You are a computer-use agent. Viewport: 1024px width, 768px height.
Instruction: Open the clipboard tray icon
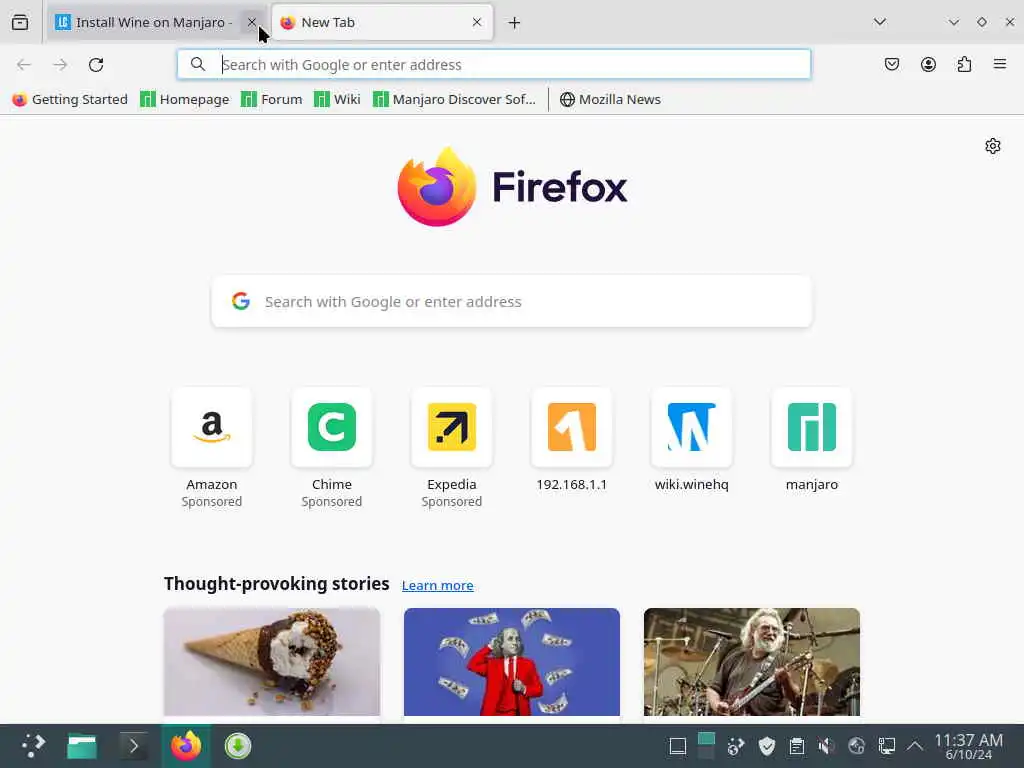(x=797, y=746)
